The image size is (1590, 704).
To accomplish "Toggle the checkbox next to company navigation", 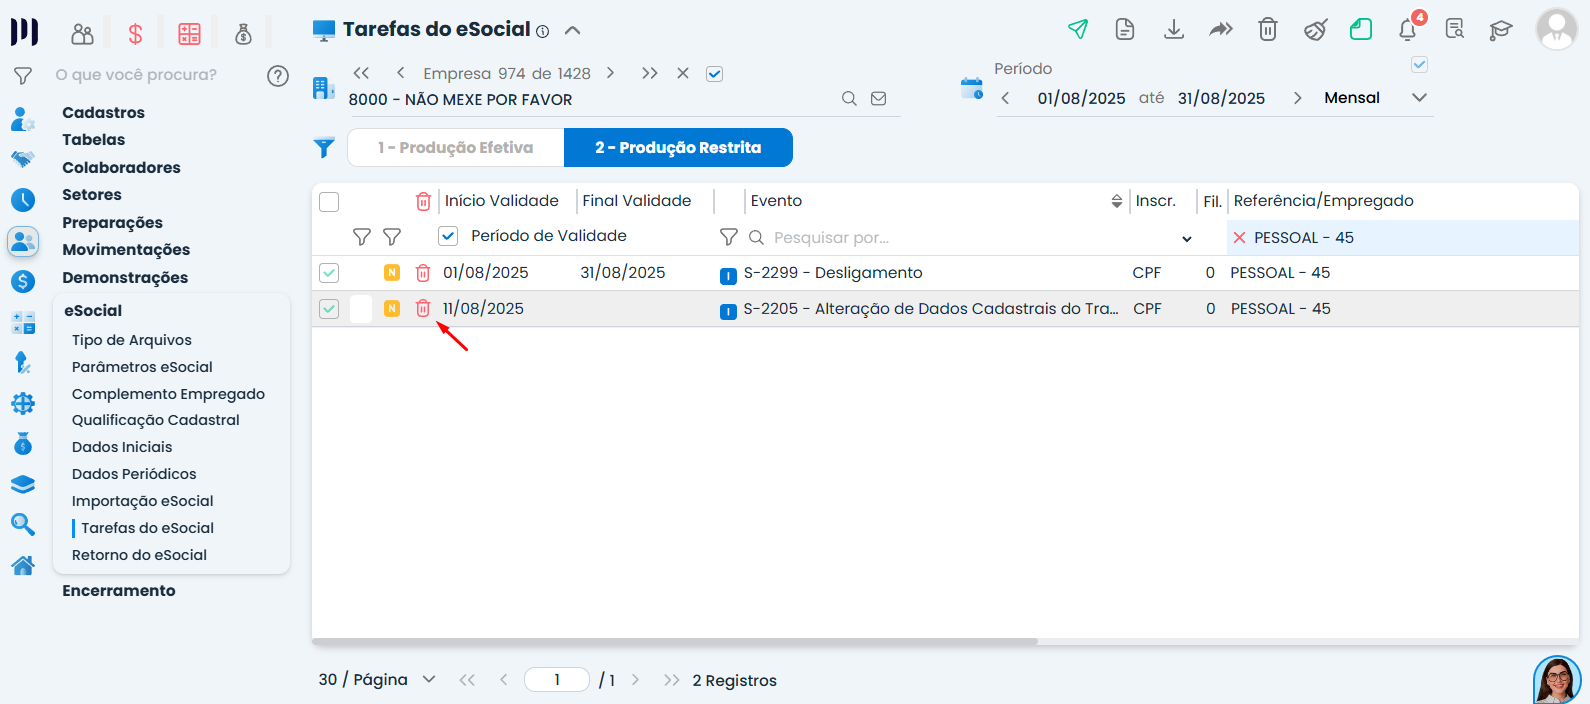I will [714, 74].
